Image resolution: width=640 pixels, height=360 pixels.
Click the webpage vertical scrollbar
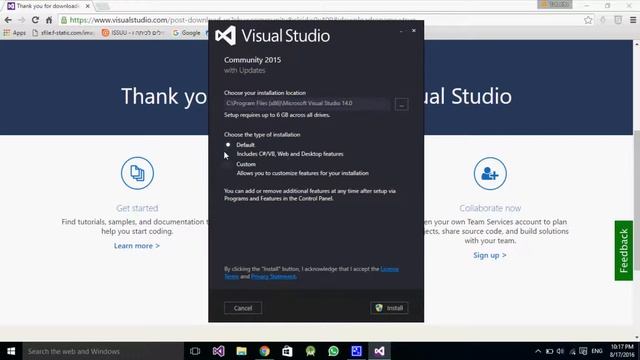coord(636,200)
